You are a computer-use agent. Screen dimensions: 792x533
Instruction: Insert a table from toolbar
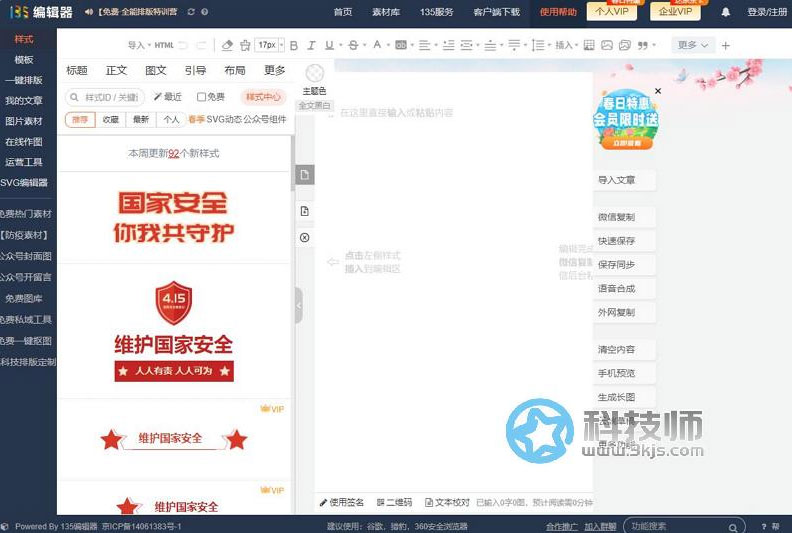tap(588, 45)
